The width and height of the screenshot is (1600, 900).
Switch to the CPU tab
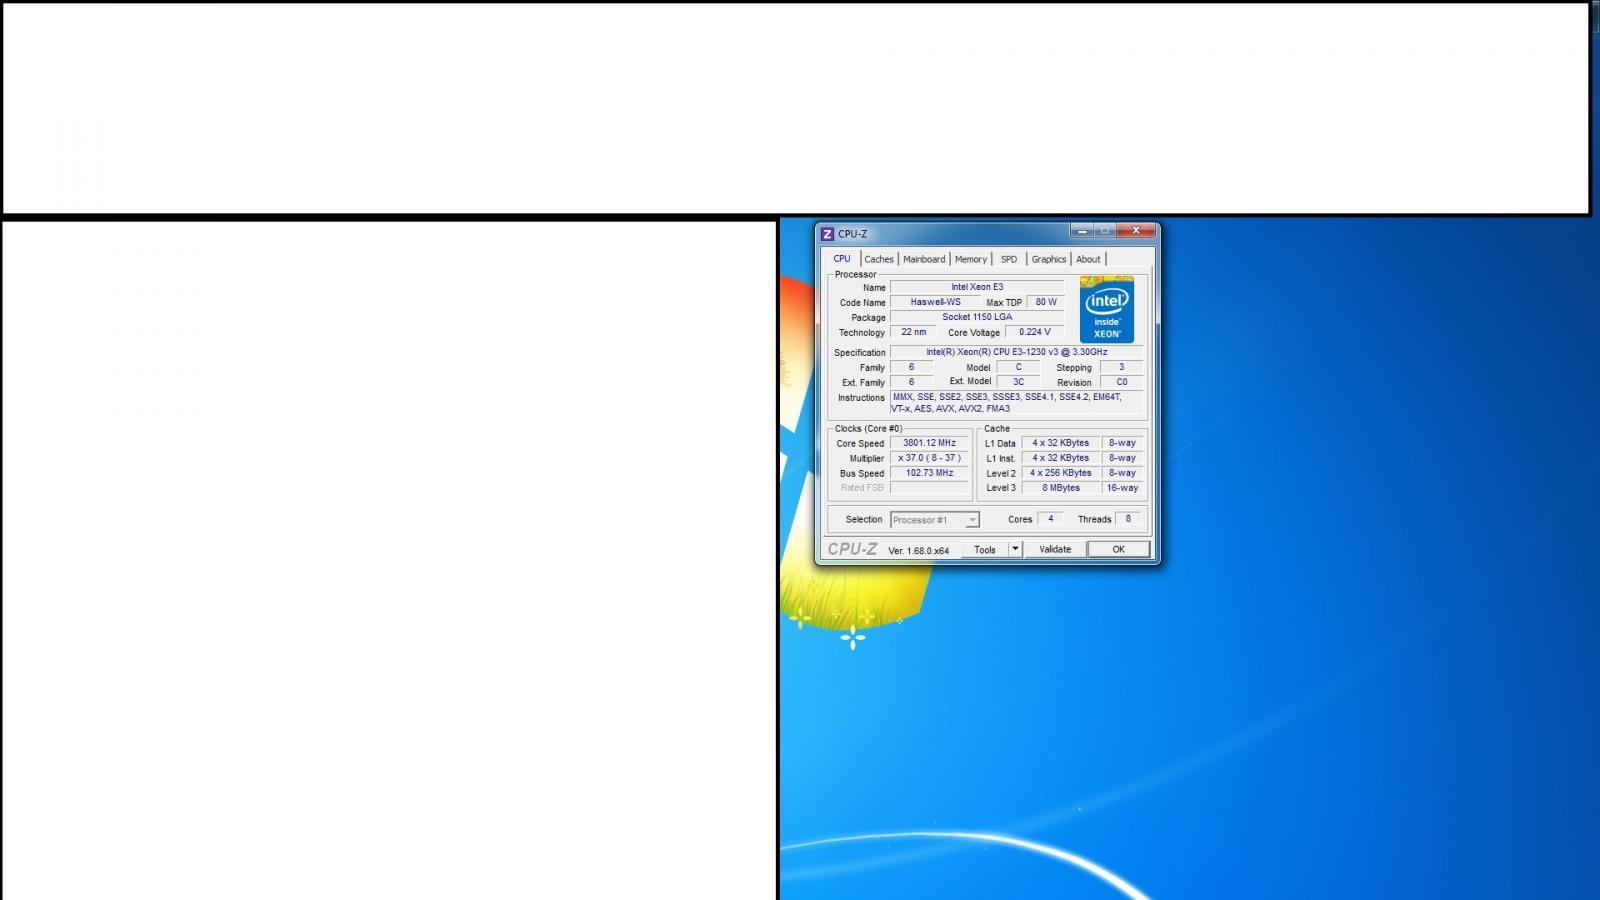click(842, 259)
